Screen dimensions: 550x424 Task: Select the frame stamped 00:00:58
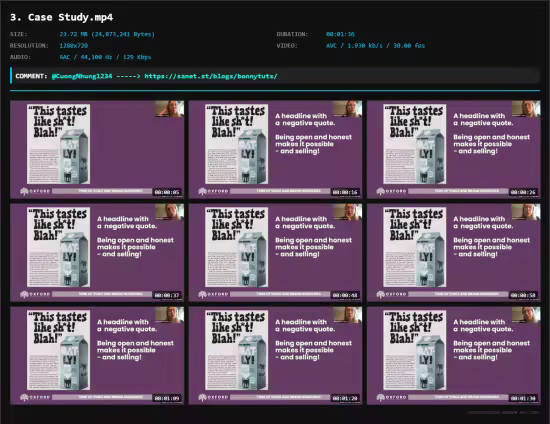[x=454, y=253]
